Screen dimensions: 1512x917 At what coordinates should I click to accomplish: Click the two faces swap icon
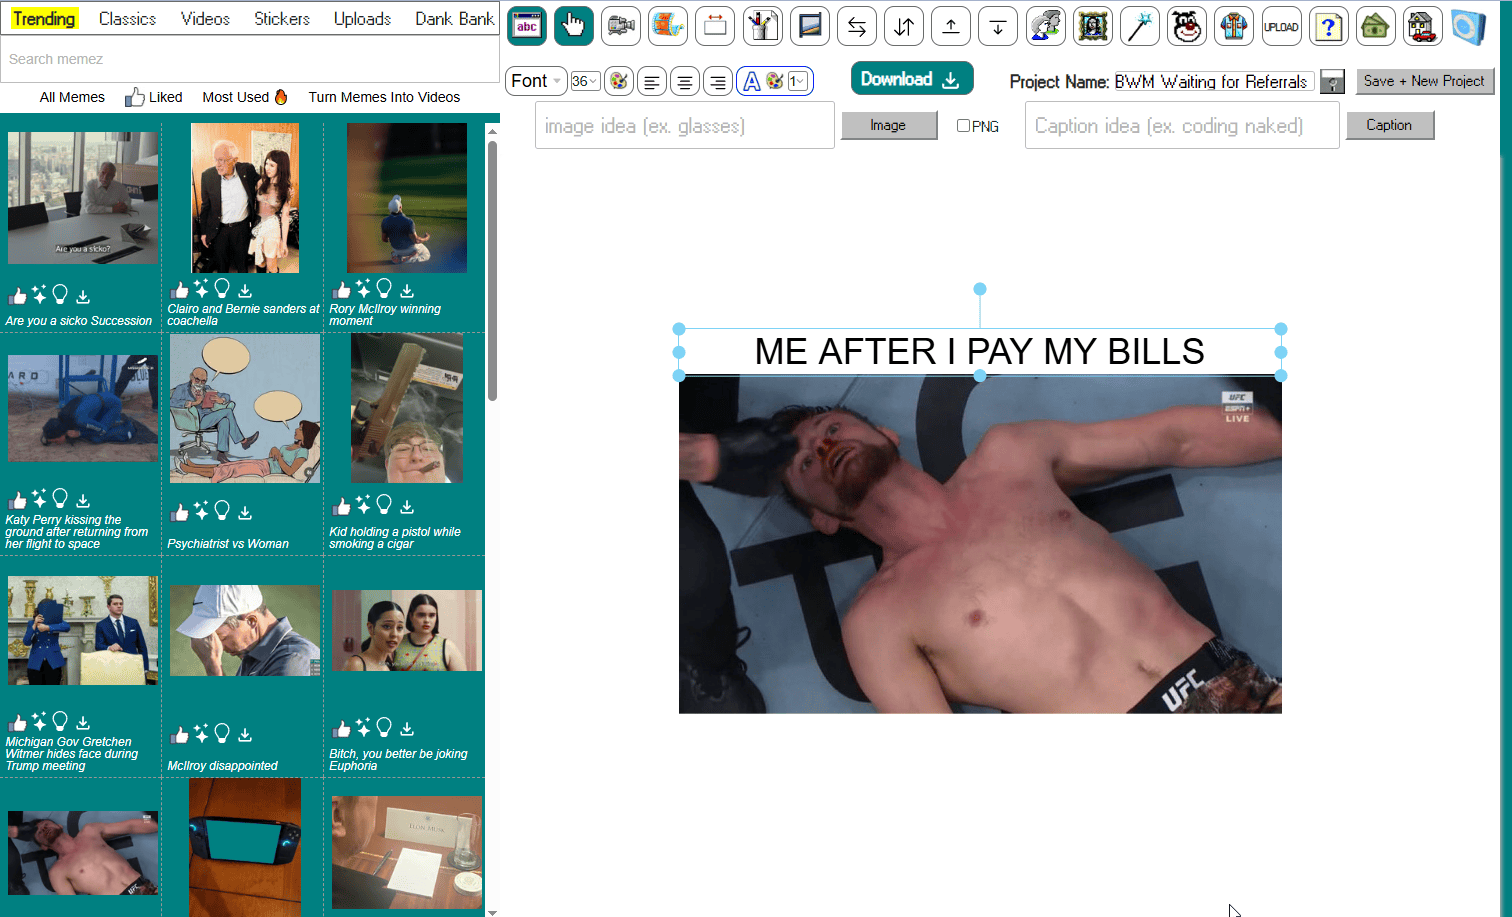[1046, 26]
